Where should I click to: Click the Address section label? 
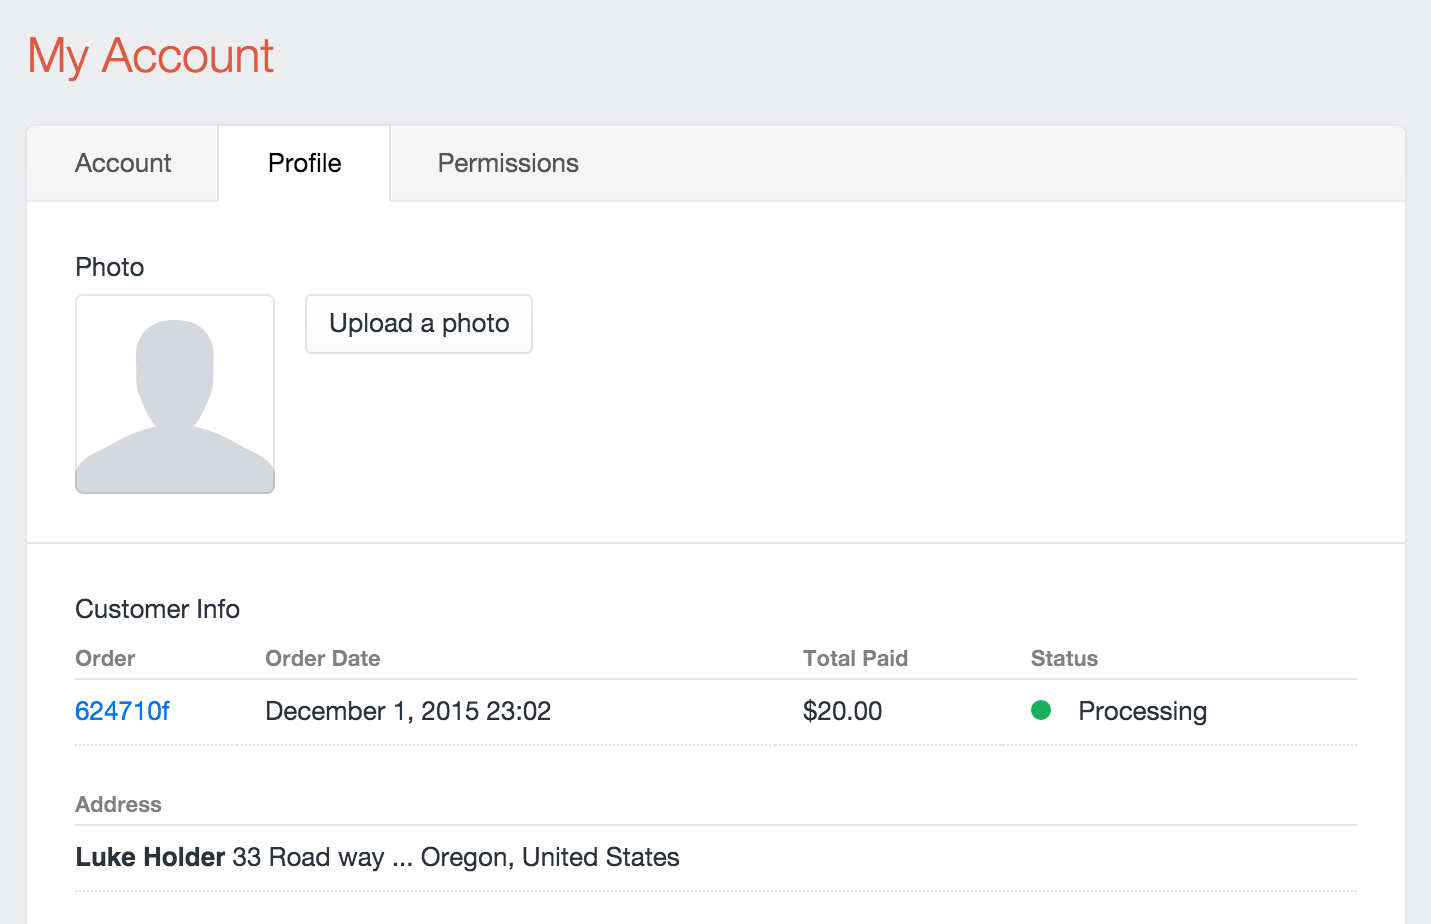(118, 804)
